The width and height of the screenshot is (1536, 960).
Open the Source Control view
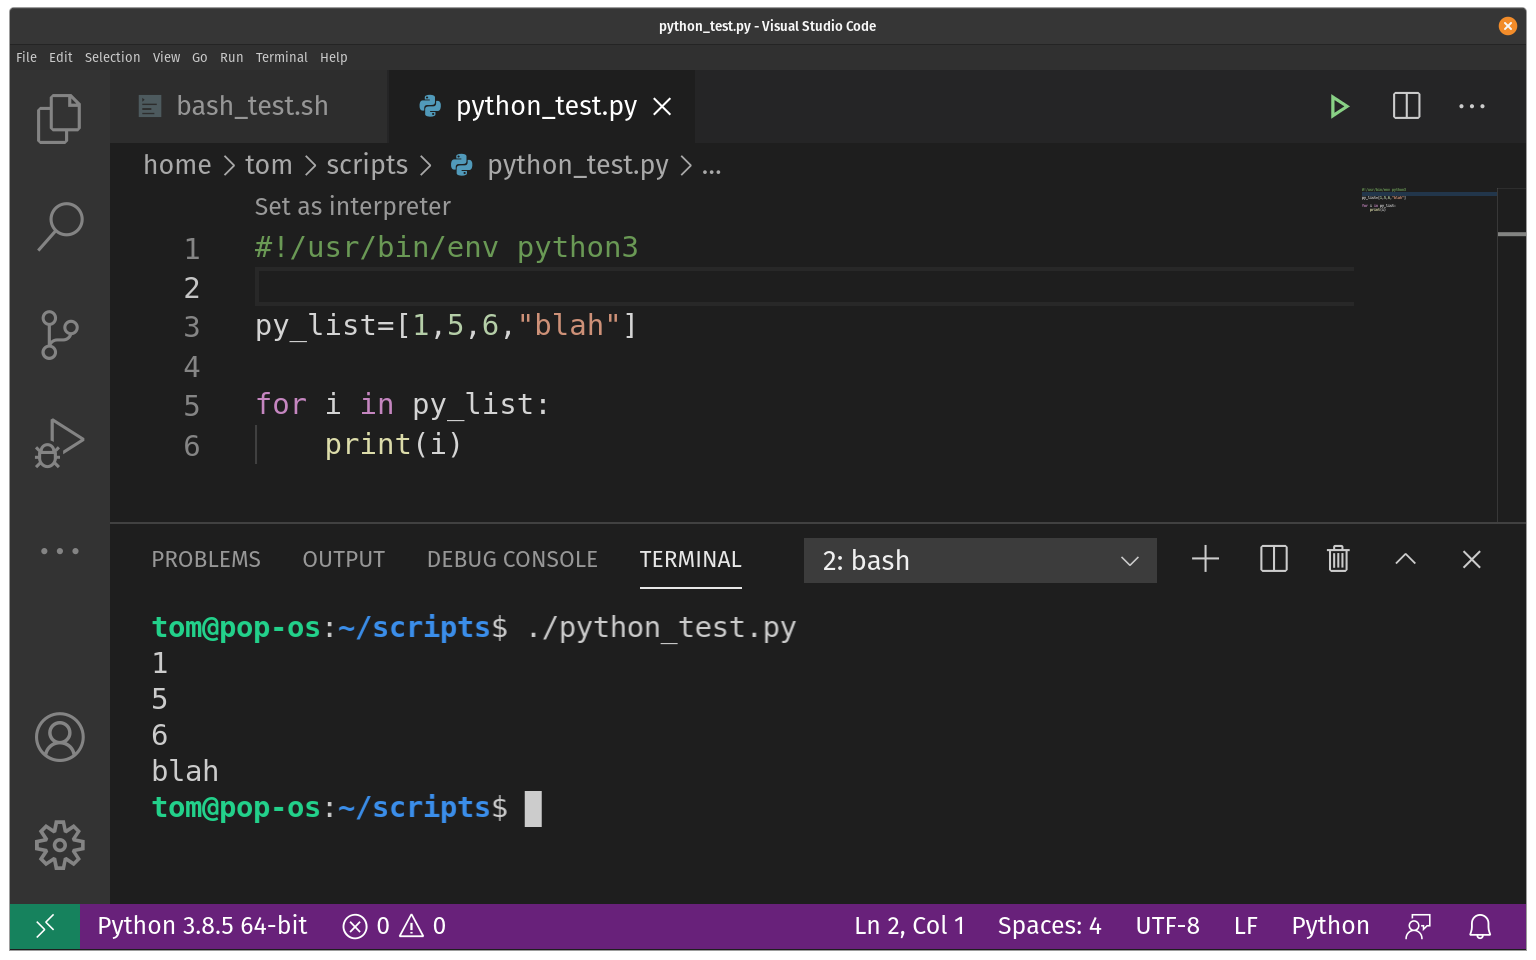click(x=59, y=334)
